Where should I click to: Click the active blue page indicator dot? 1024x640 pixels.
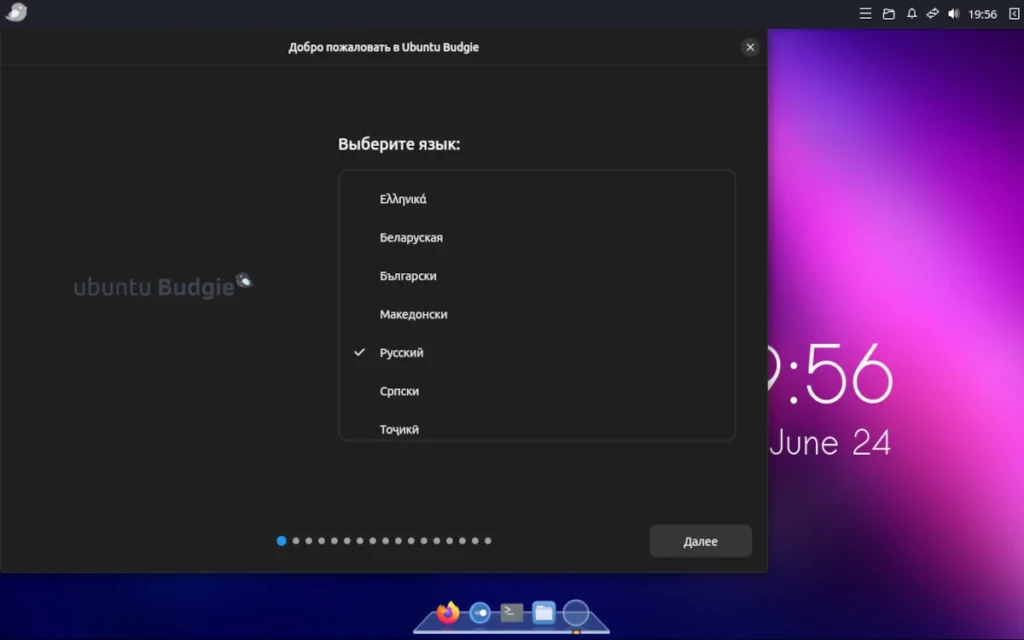[x=281, y=541]
